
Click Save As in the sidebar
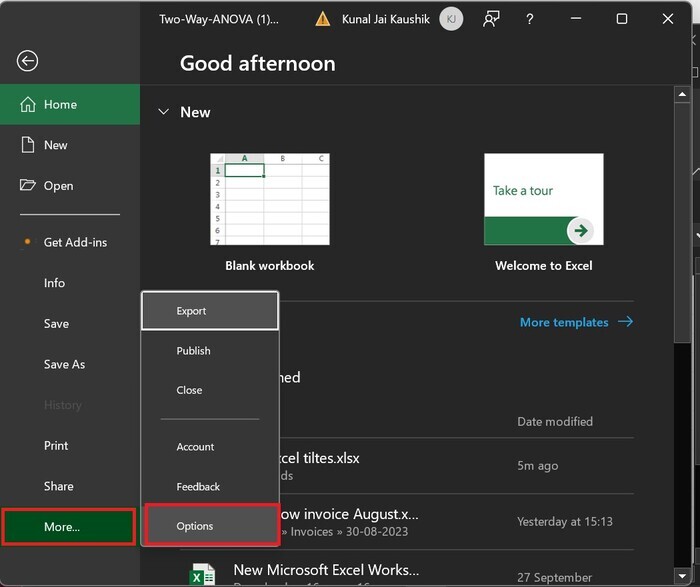[64, 364]
